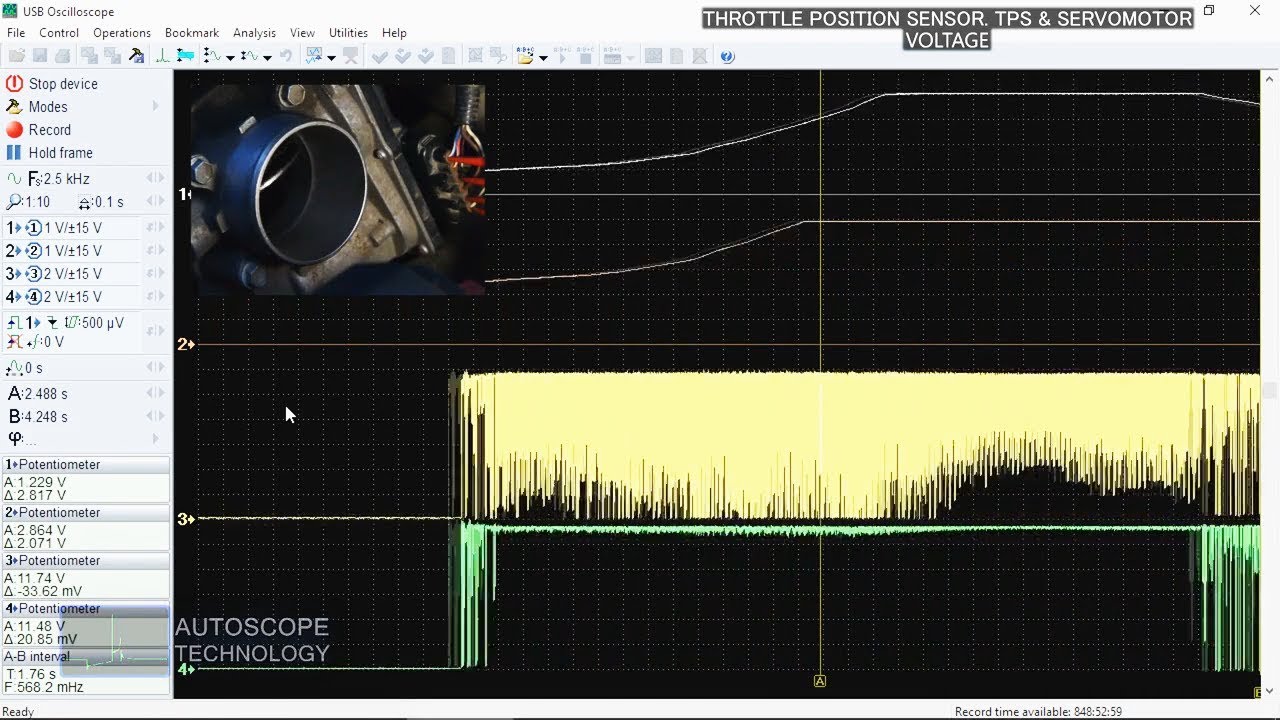Open dropdown arrow beside second waveform icon

point(267,58)
